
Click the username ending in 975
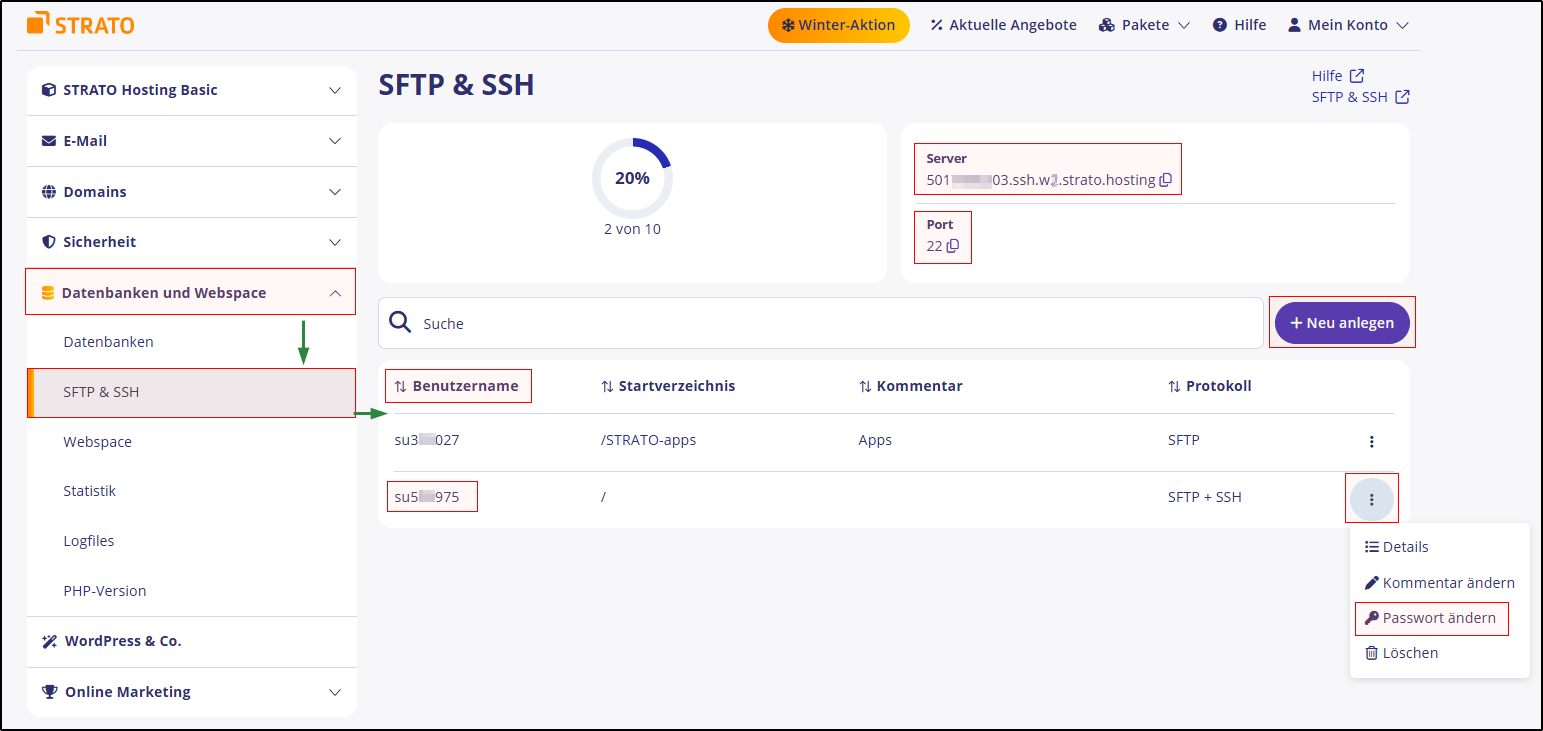[x=427, y=497]
